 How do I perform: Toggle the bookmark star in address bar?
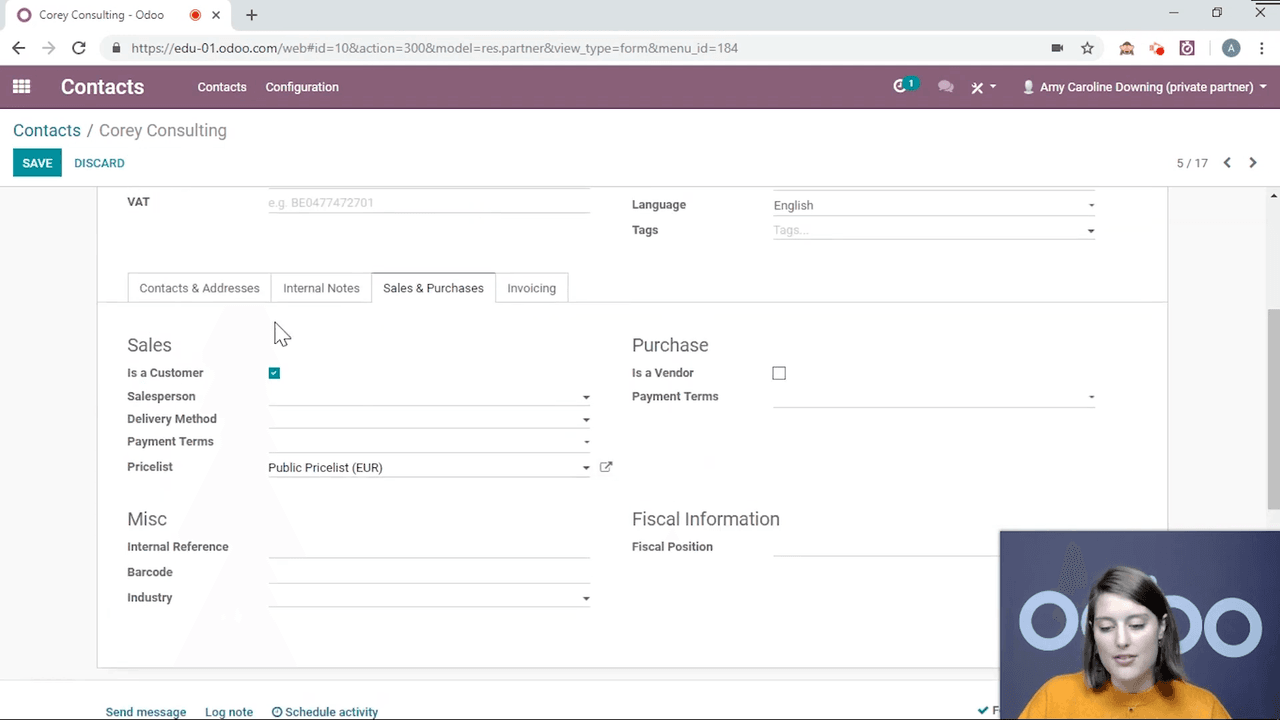[1087, 47]
